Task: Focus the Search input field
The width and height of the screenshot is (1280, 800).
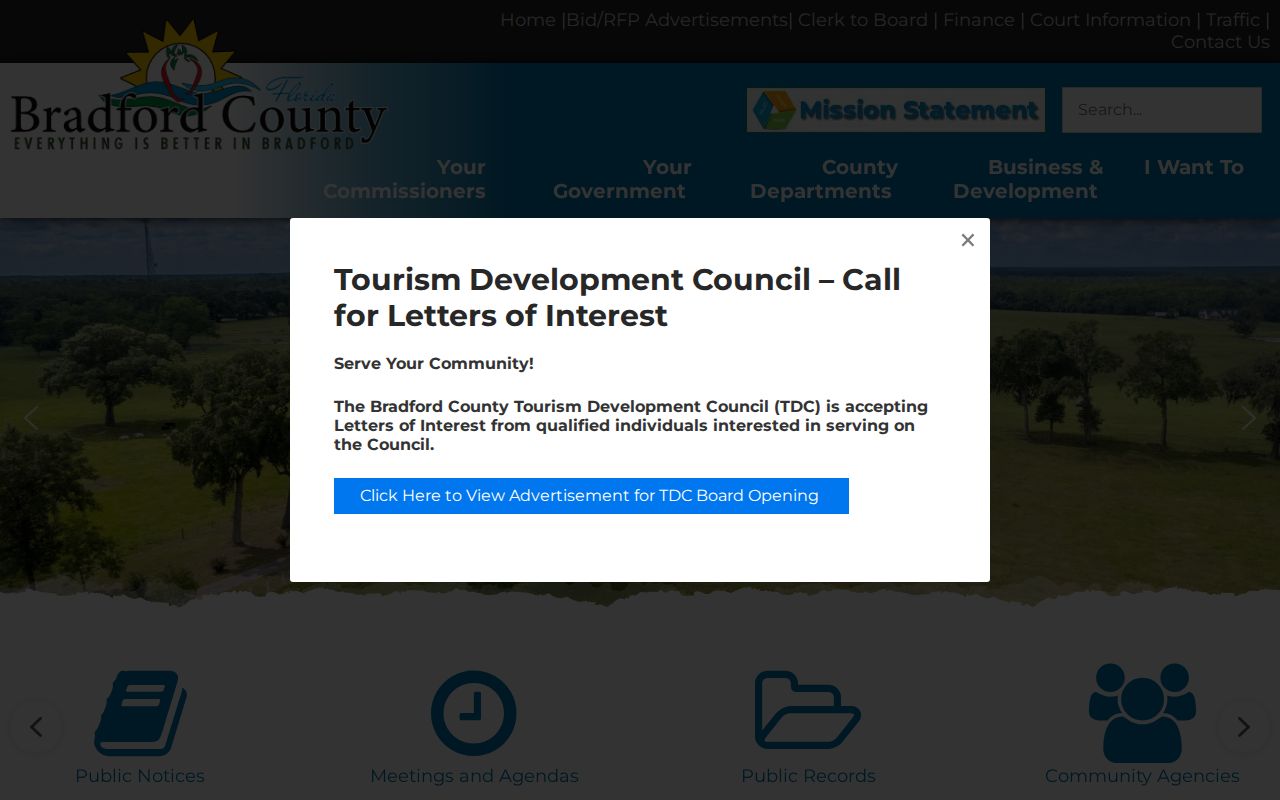Action: (1162, 110)
